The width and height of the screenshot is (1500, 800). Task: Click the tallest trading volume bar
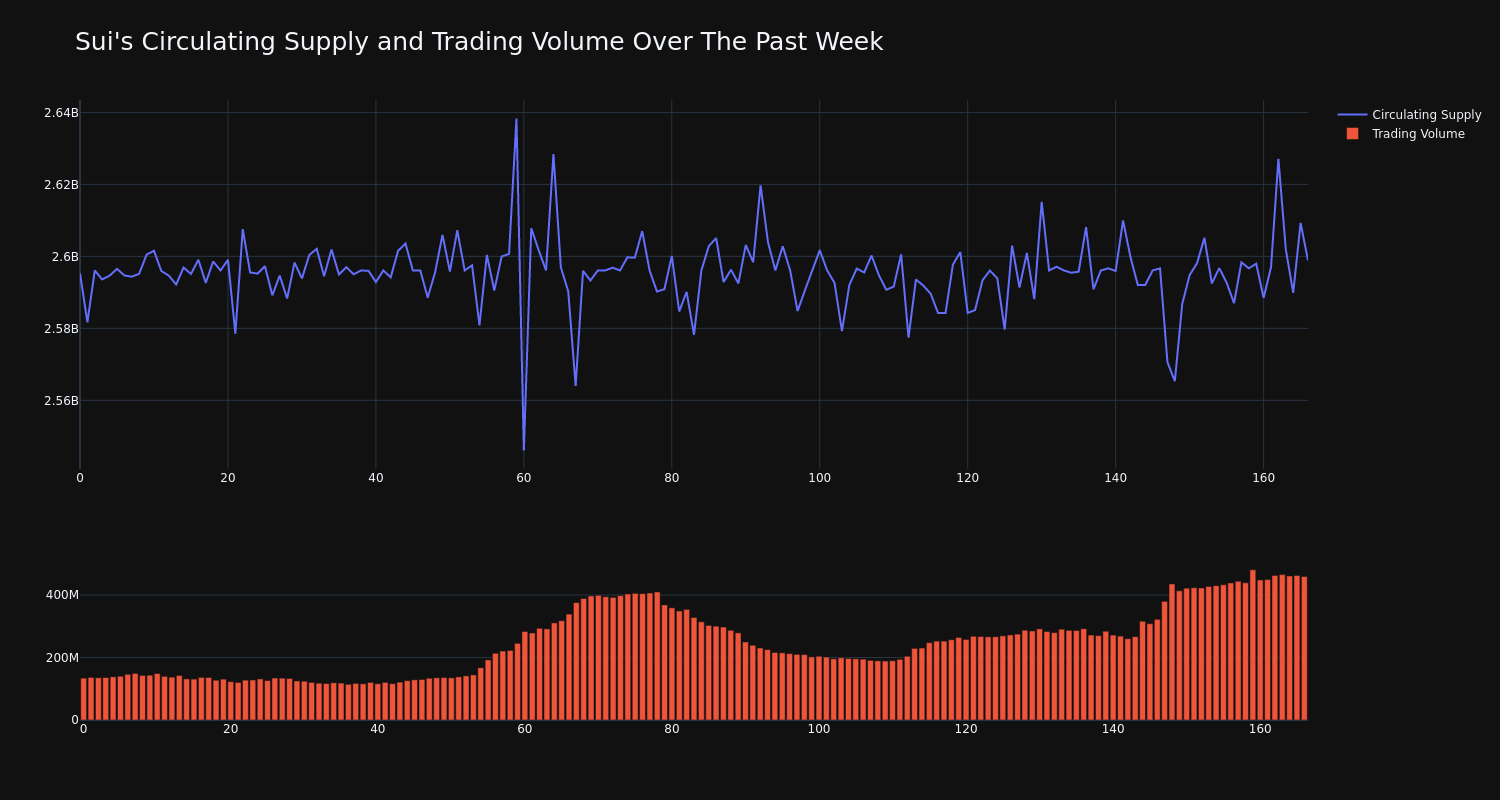(x=1253, y=645)
